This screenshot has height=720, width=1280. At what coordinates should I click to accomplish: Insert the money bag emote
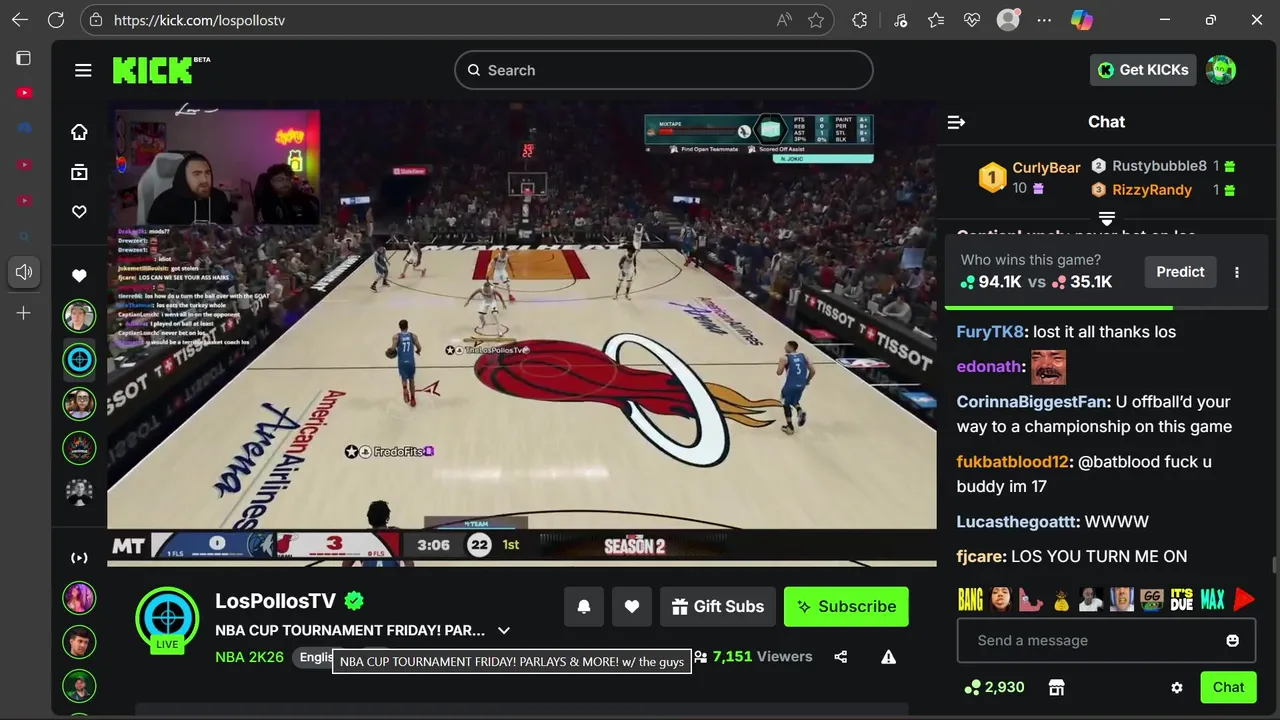[x=1061, y=599]
